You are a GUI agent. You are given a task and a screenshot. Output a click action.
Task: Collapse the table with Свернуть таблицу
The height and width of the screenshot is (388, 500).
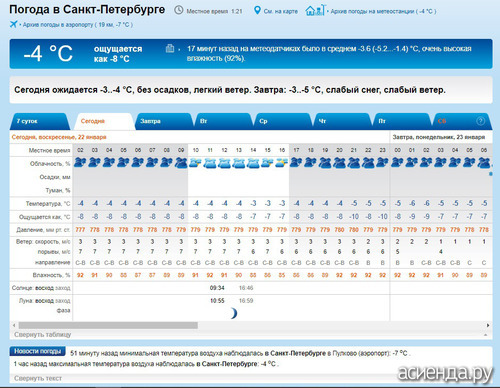pyautogui.click(x=43, y=334)
